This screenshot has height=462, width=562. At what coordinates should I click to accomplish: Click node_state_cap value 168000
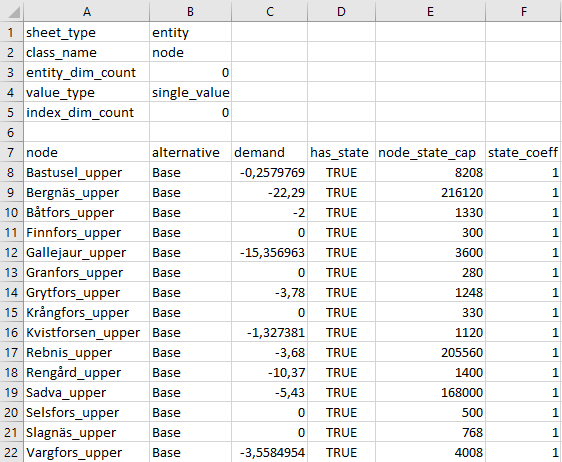pos(430,392)
